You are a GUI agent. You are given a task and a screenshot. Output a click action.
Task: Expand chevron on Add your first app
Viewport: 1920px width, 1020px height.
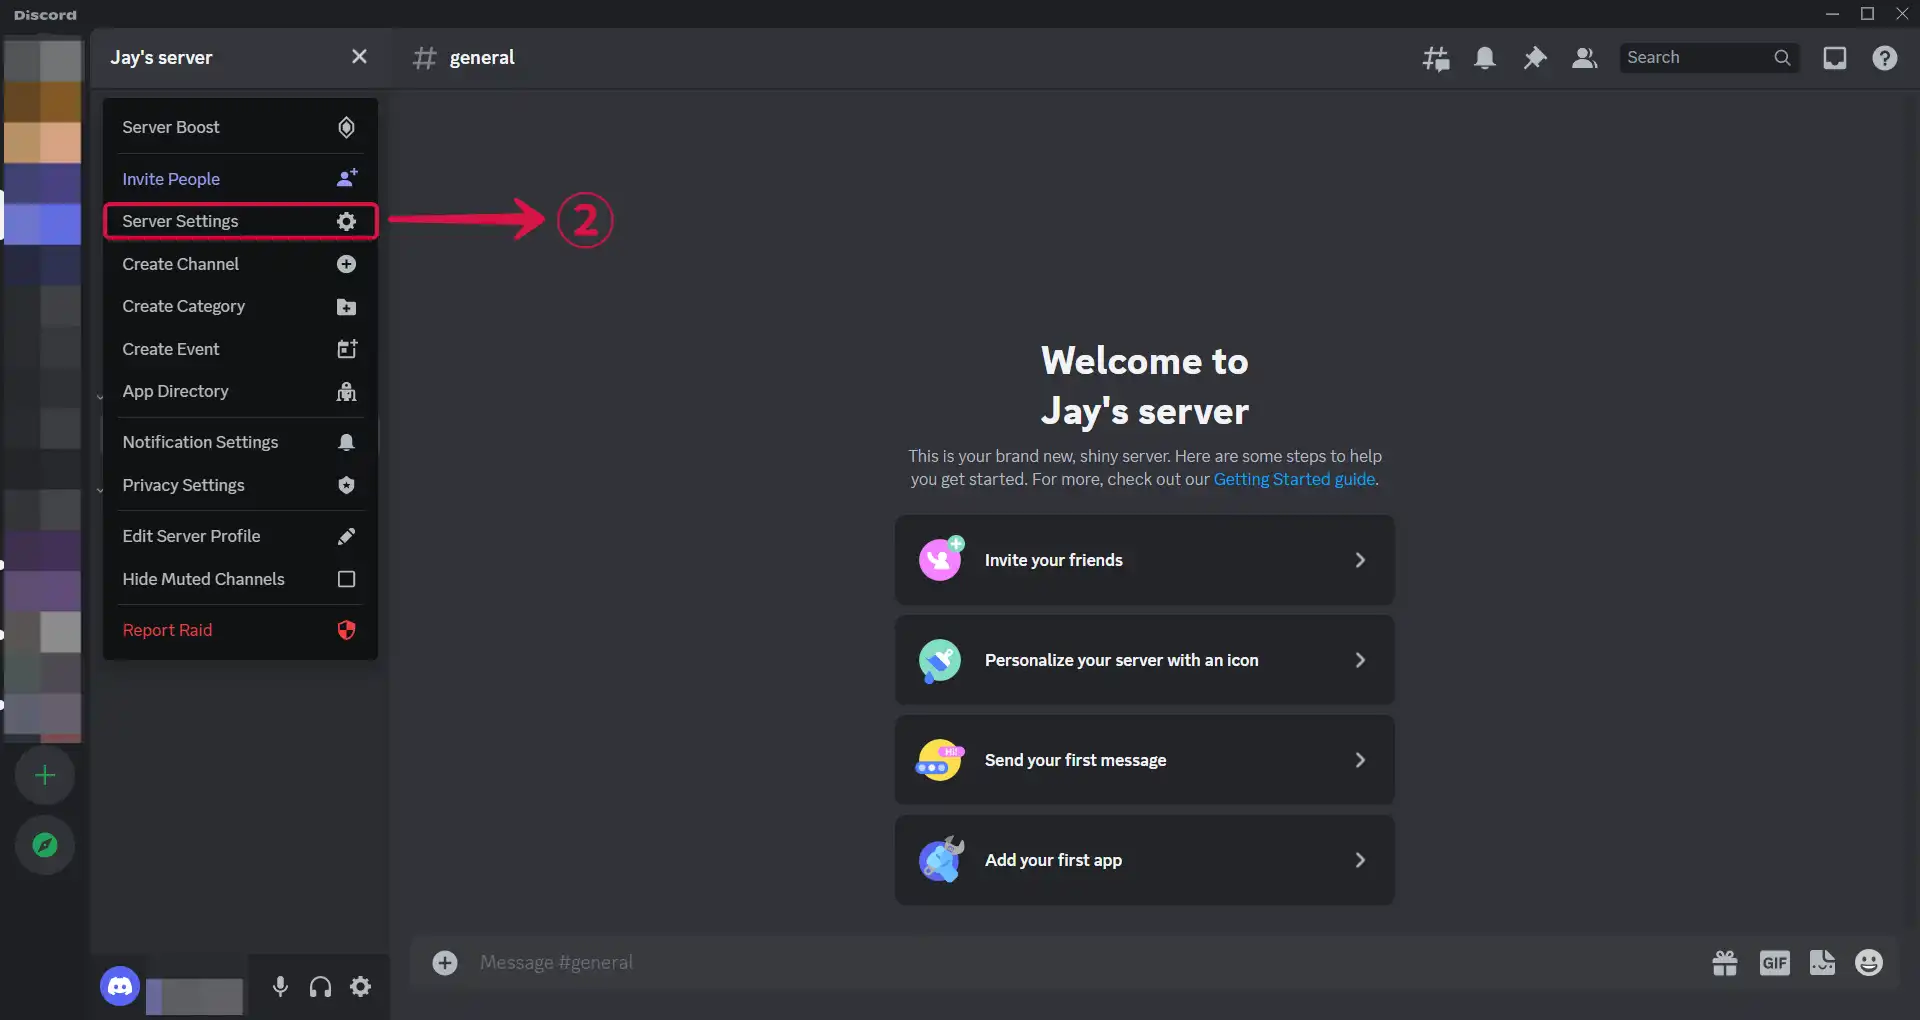[1360, 860]
